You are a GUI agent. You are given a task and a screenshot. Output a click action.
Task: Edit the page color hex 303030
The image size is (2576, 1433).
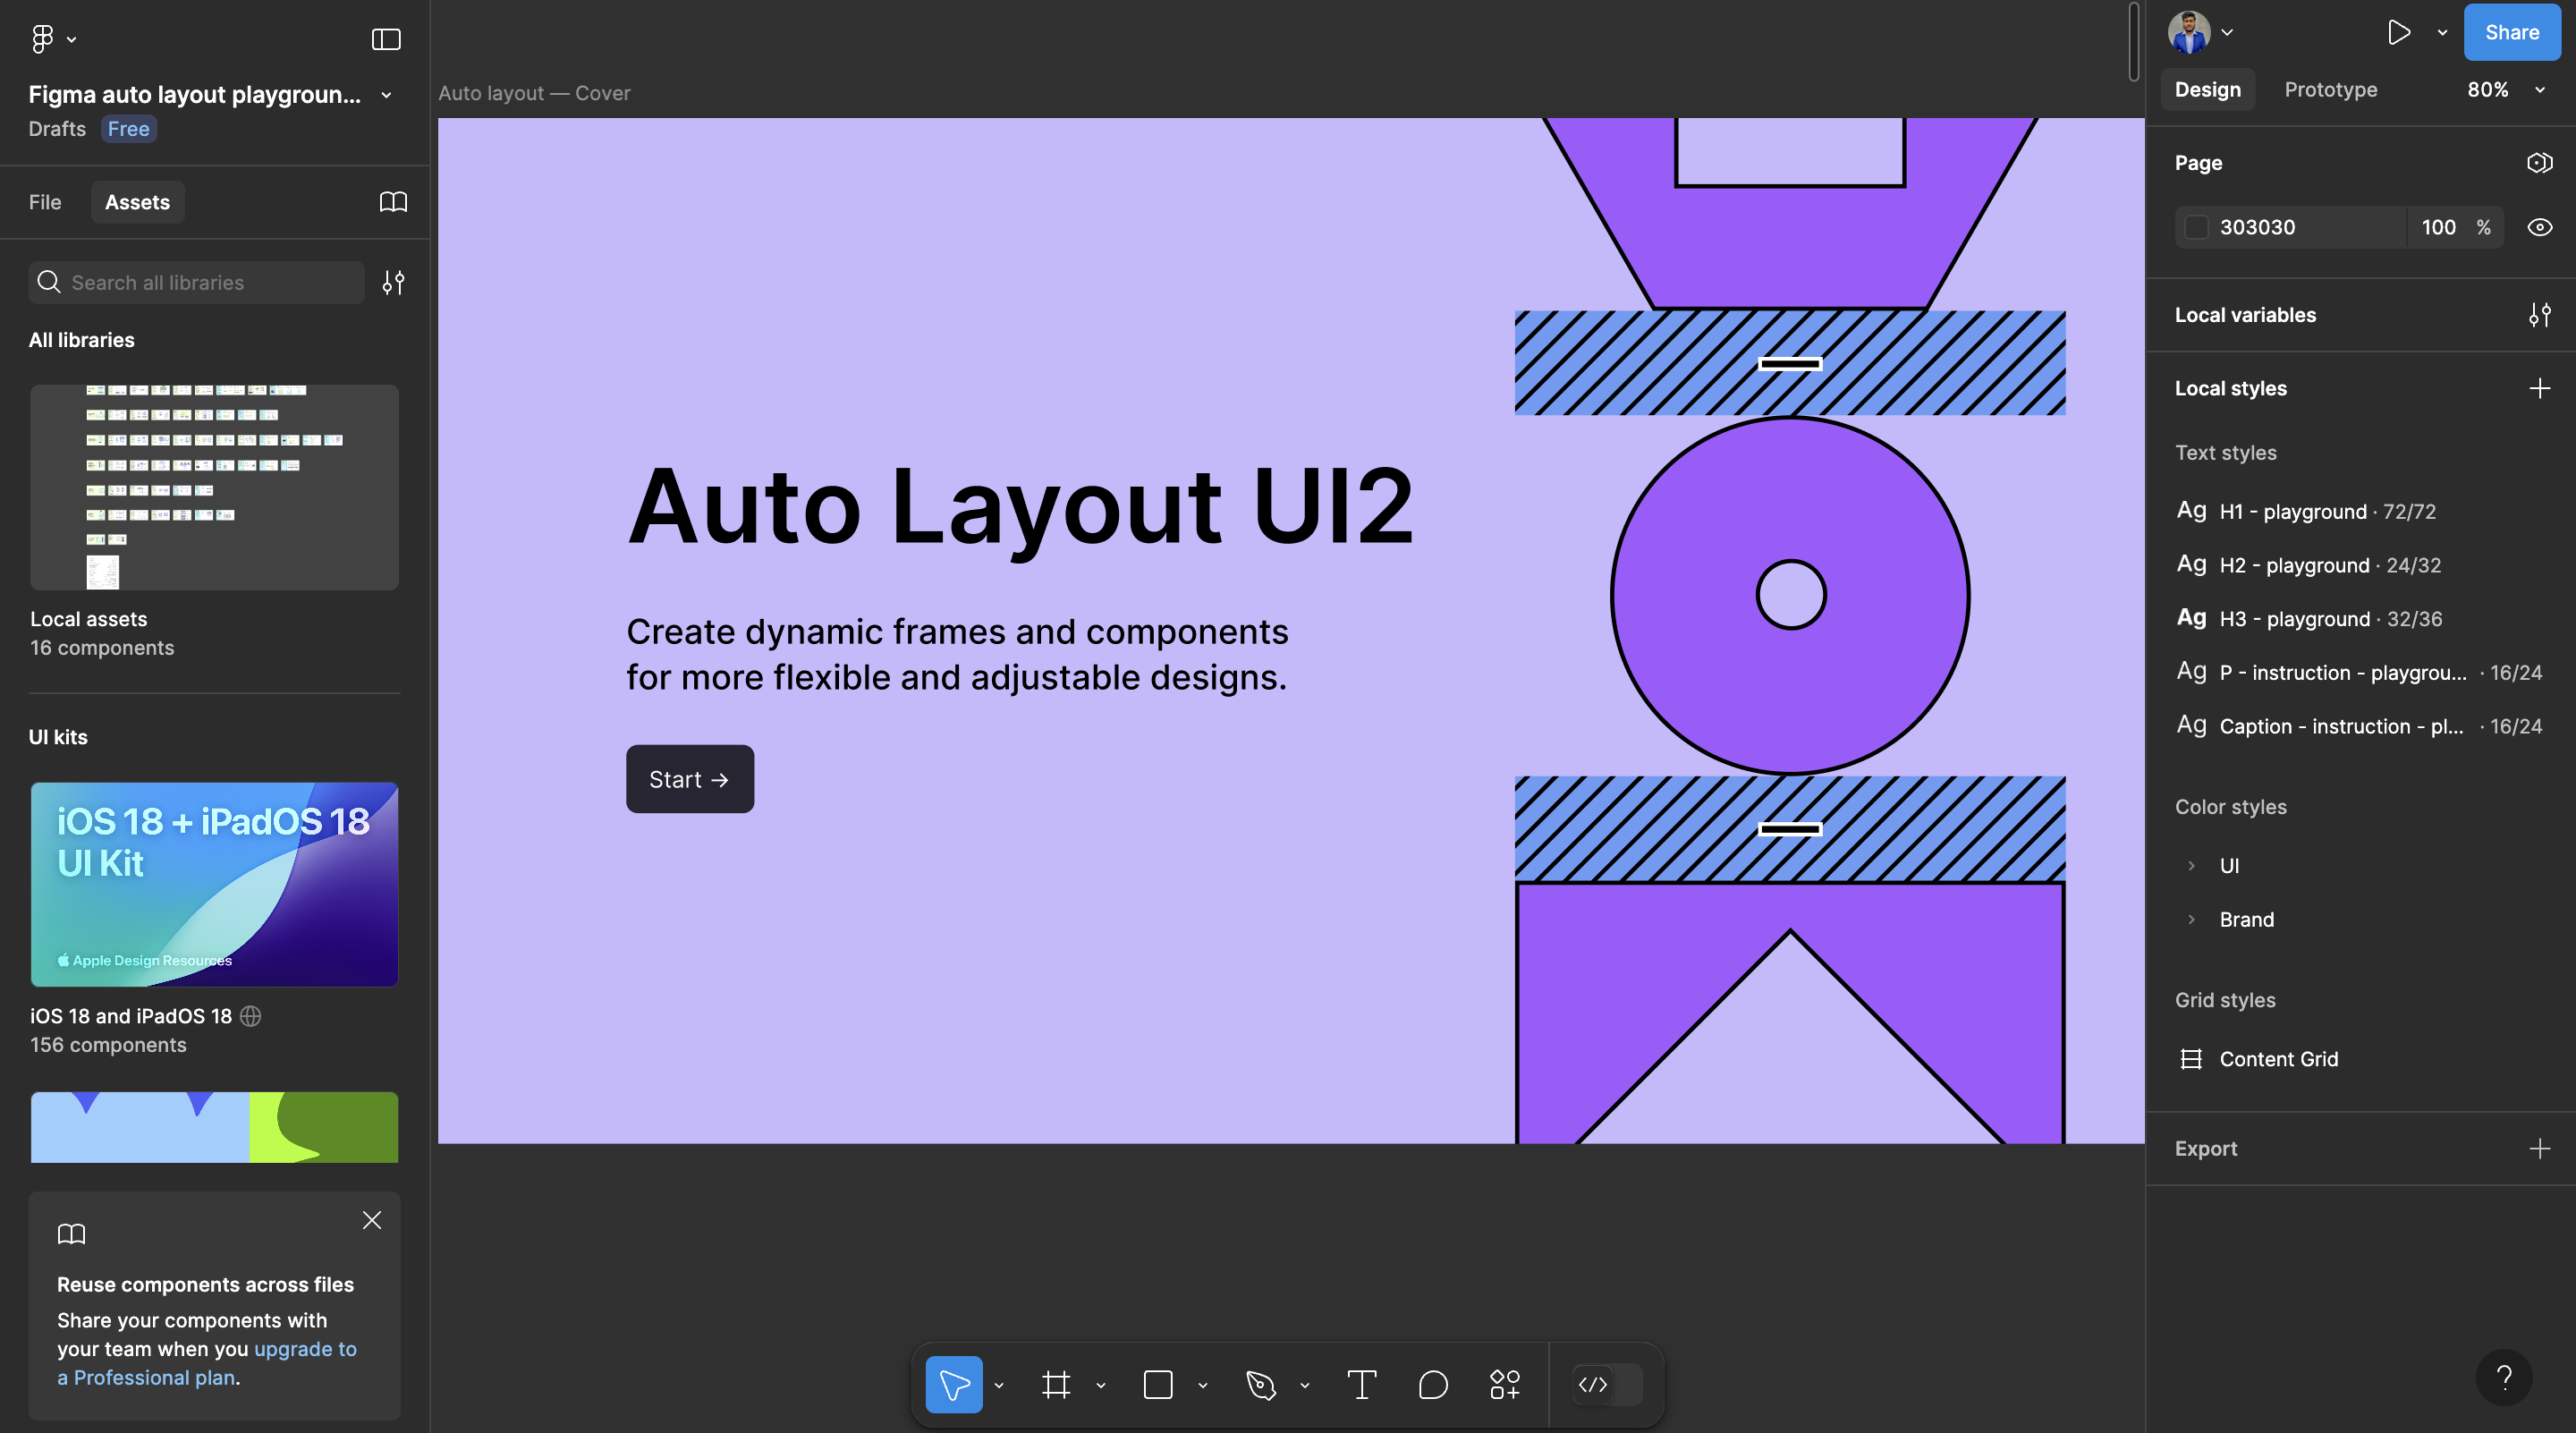click(x=2258, y=227)
